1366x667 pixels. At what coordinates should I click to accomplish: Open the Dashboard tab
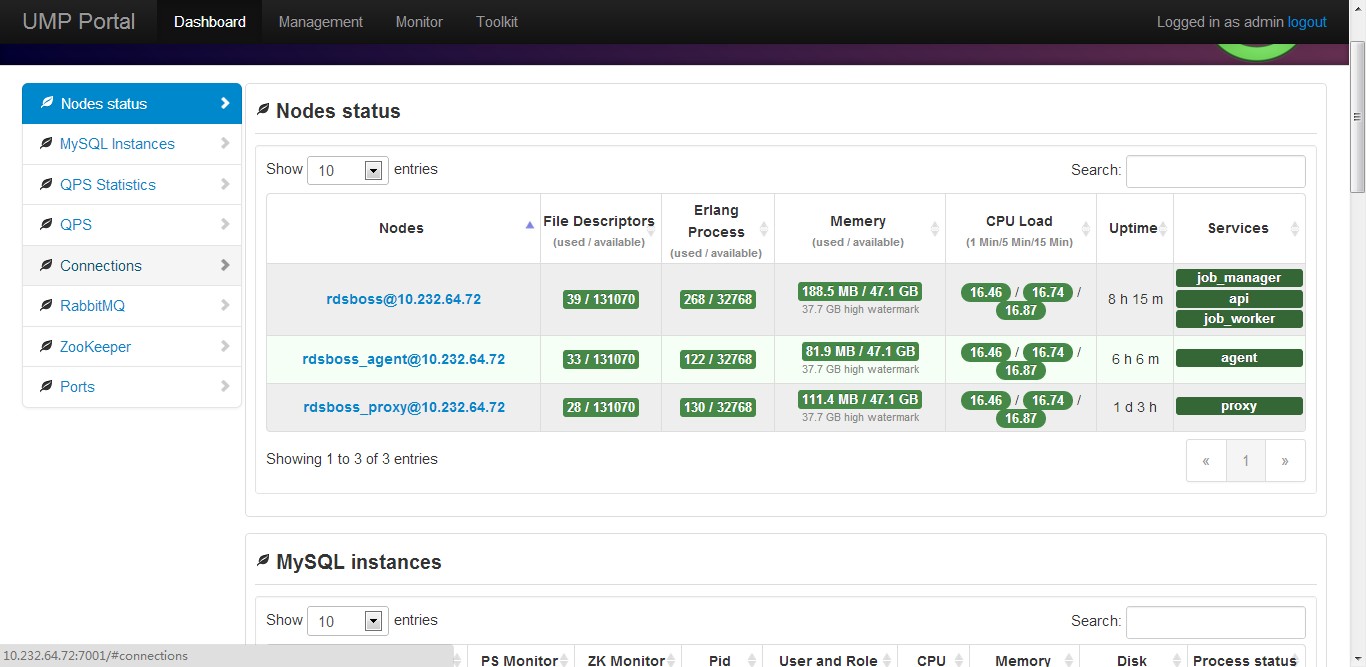210,22
